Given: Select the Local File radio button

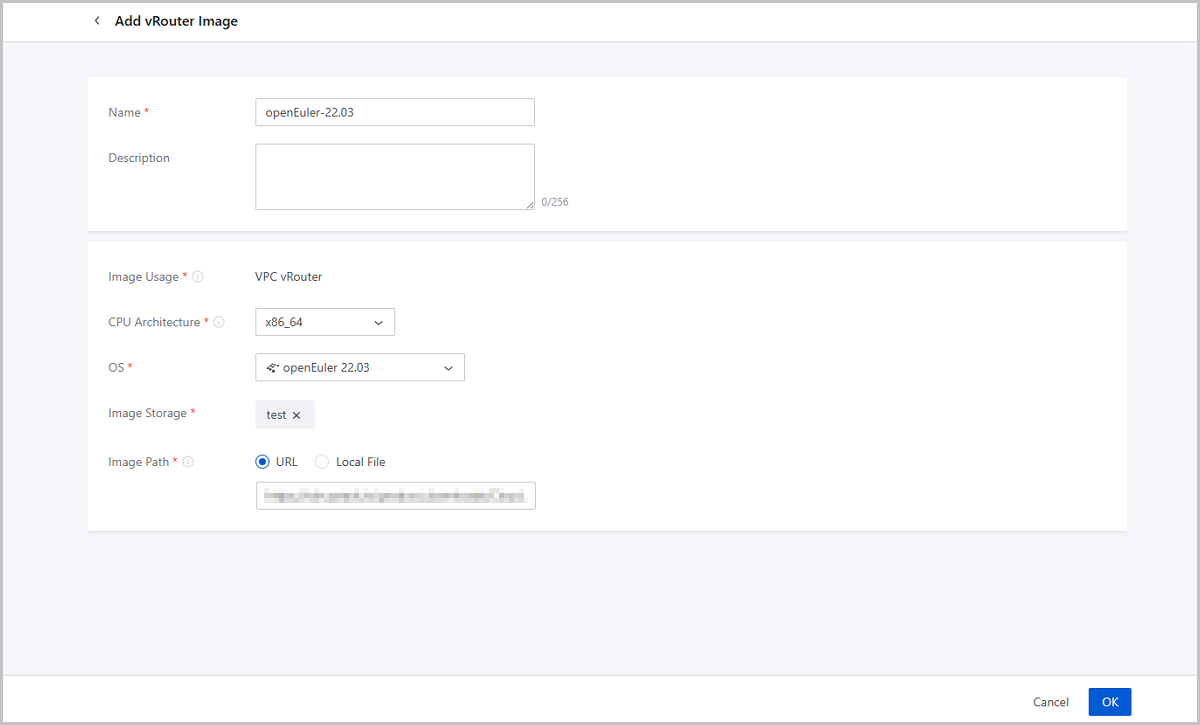Looking at the screenshot, I should click(x=322, y=462).
